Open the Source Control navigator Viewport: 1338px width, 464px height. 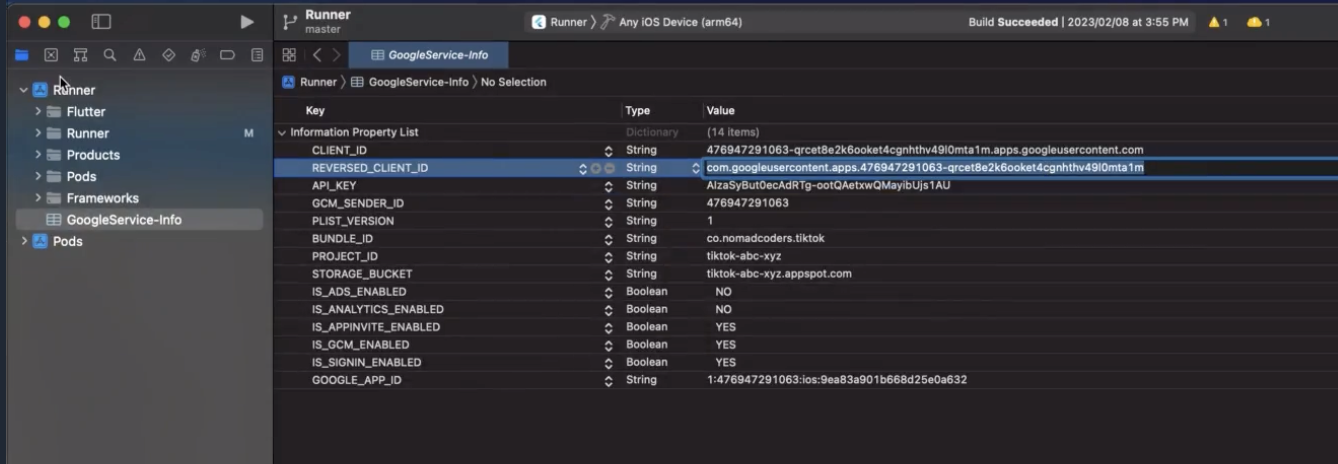coord(51,55)
